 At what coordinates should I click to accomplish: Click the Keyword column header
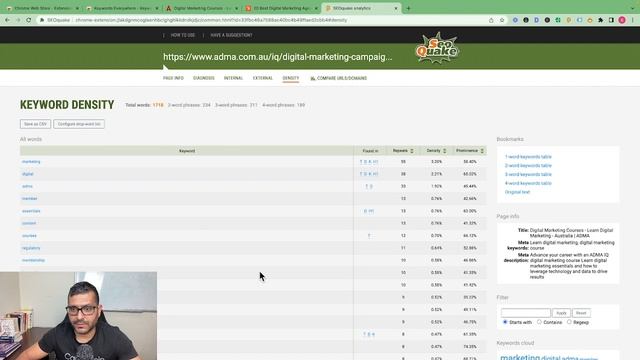click(187, 151)
